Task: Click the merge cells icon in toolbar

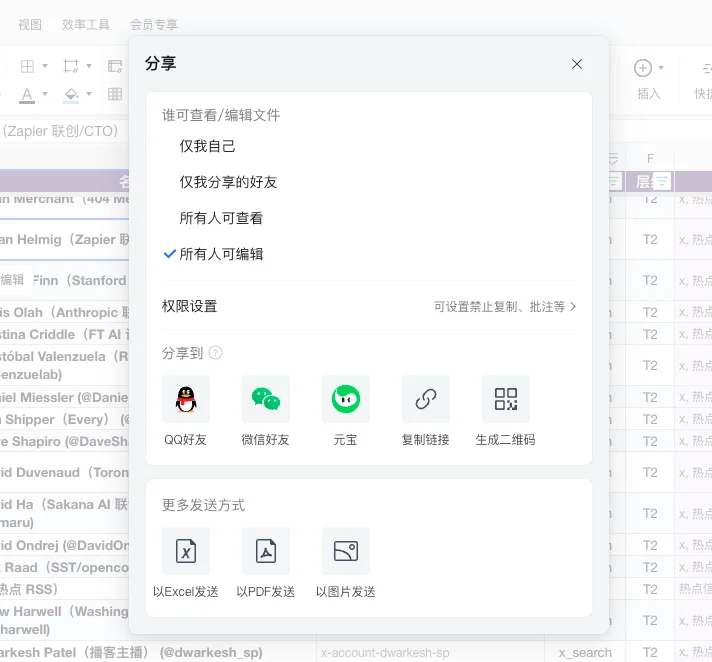Action: coord(71,66)
